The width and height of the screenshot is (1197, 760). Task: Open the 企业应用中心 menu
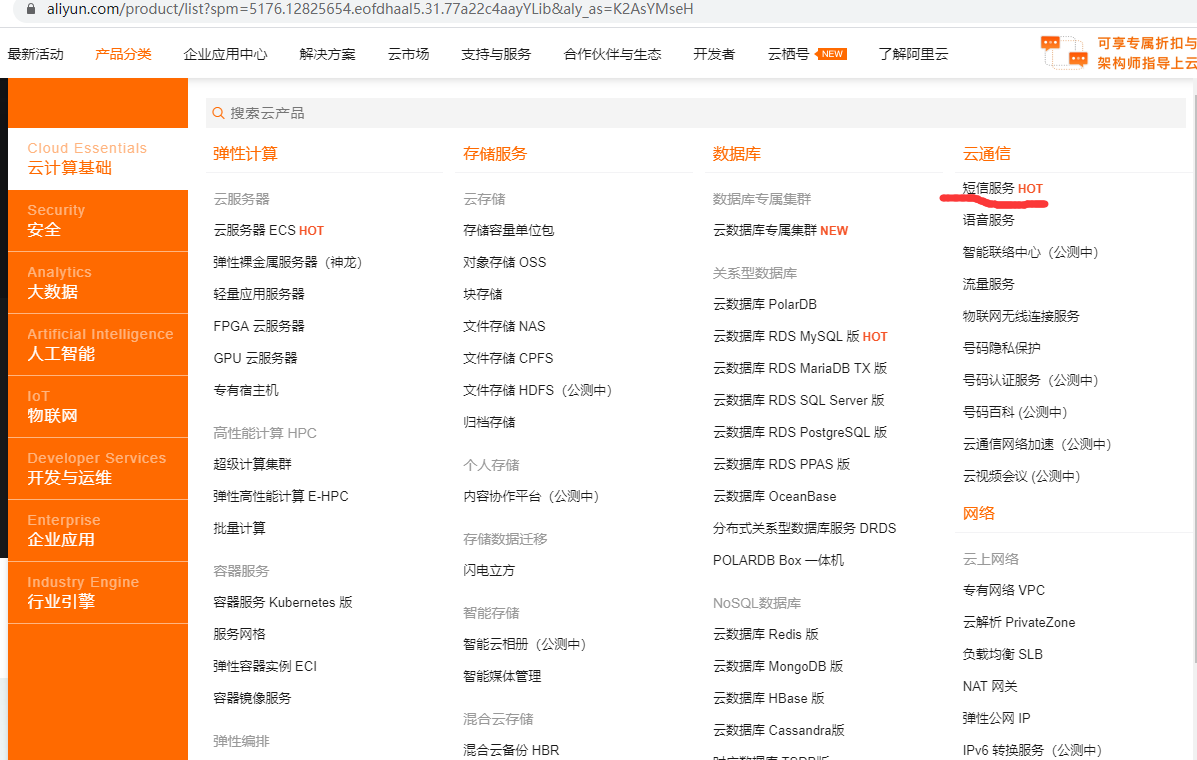point(225,54)
